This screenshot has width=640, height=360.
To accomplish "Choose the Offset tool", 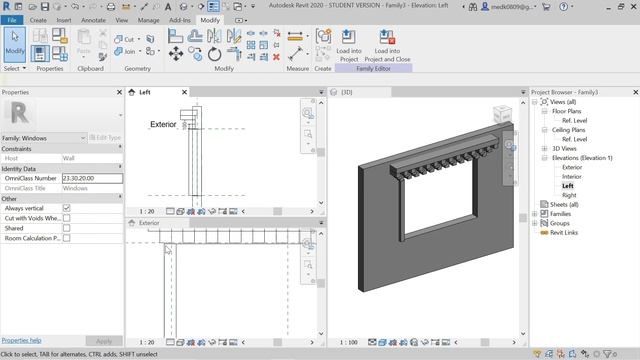I will 195,36.
